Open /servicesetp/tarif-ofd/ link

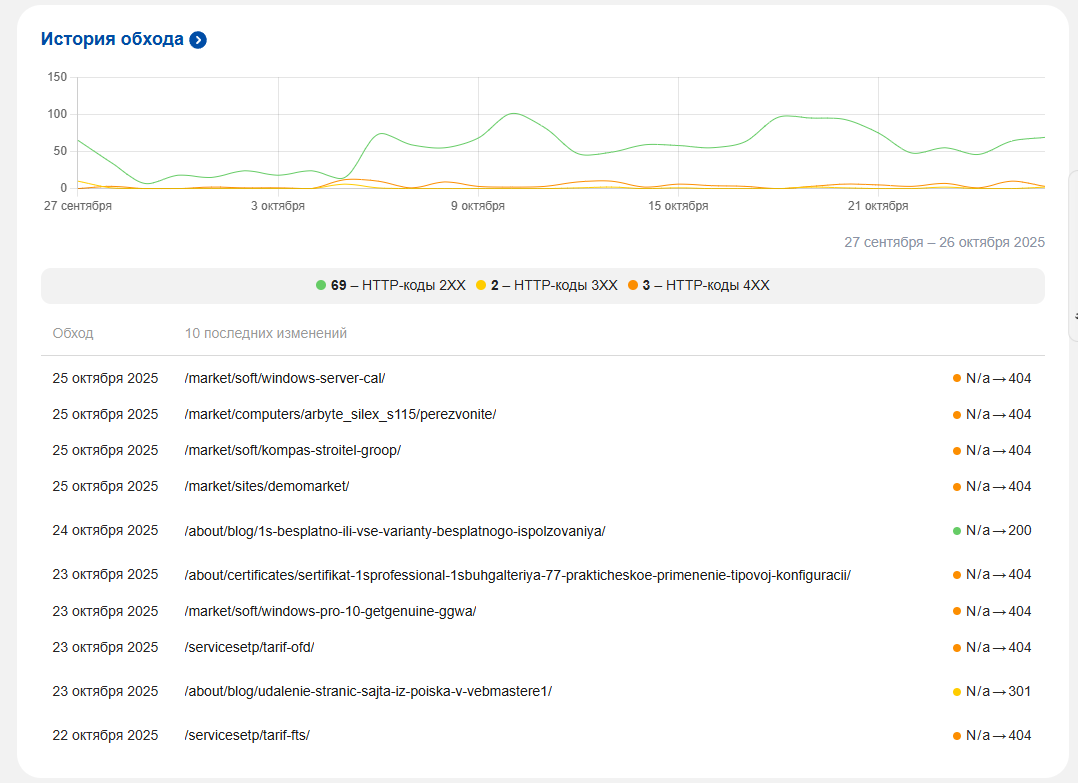(x=249, y=647)
